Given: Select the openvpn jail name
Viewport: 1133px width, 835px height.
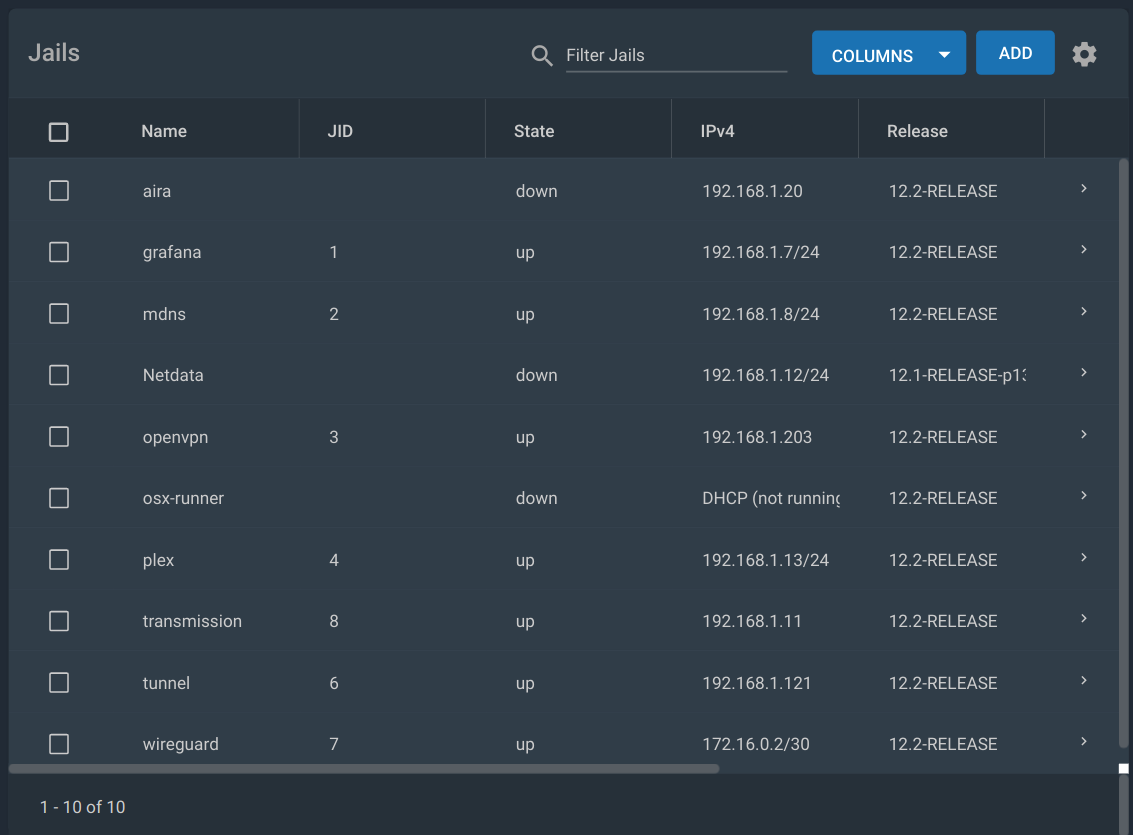Looking at the screenshot, I should click(x=175, y=438).
